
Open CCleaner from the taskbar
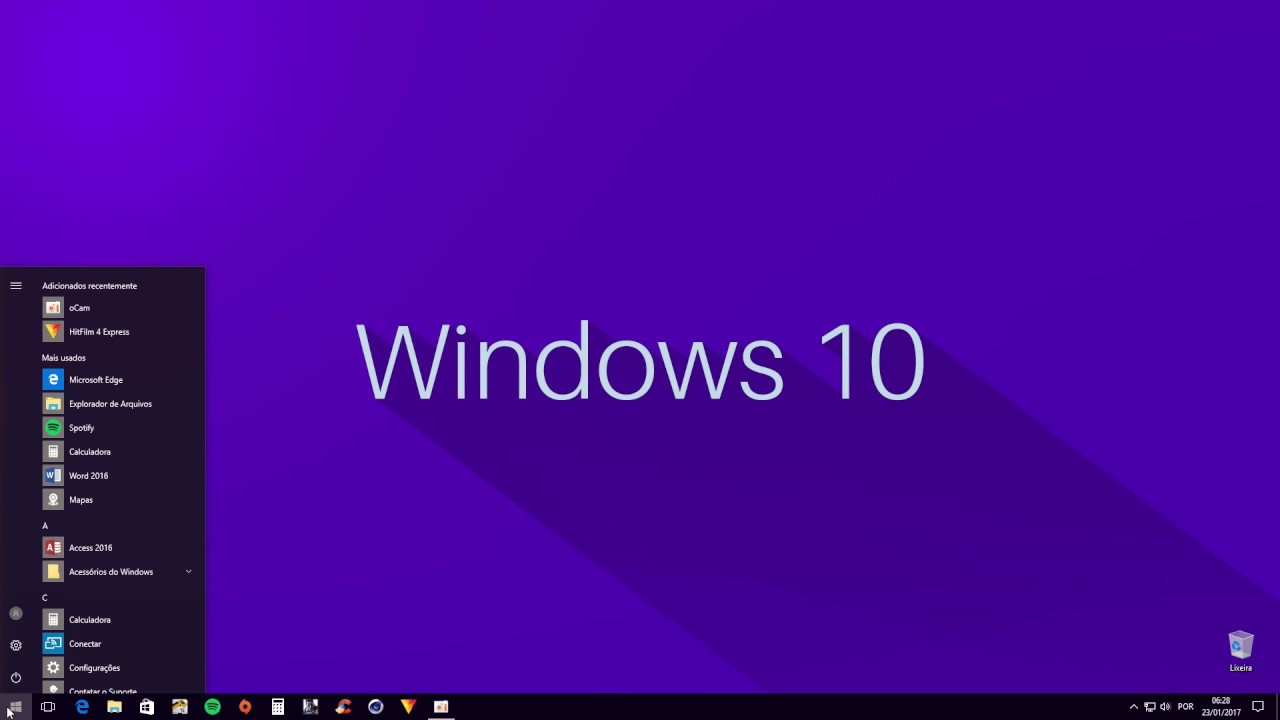[x=343, y=707]
